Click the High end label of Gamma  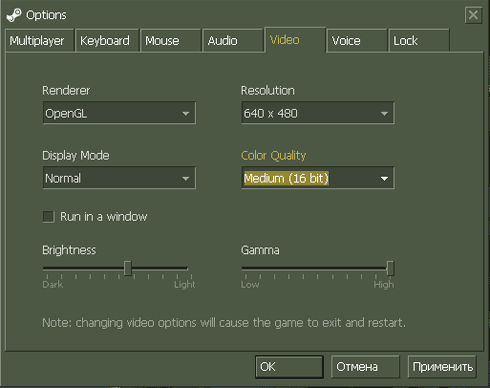tap(384, 285)
